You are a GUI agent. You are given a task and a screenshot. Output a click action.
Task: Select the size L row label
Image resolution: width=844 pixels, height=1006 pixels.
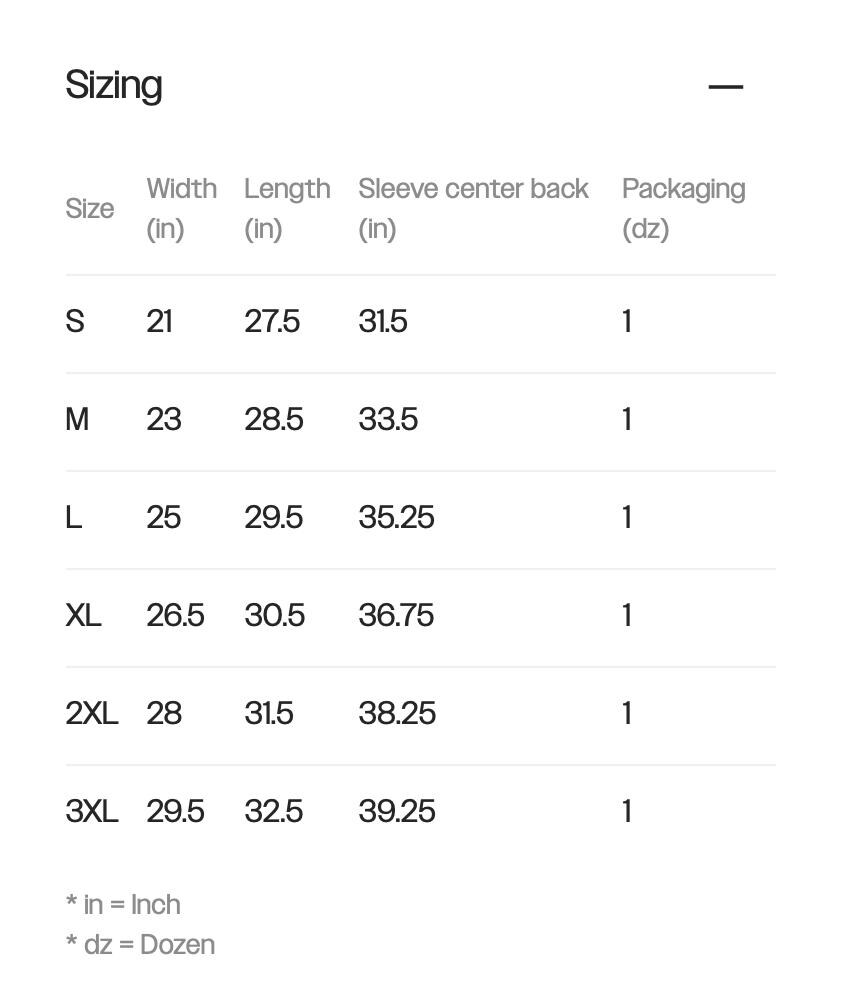pyautogui.click(x=73, y=517)
